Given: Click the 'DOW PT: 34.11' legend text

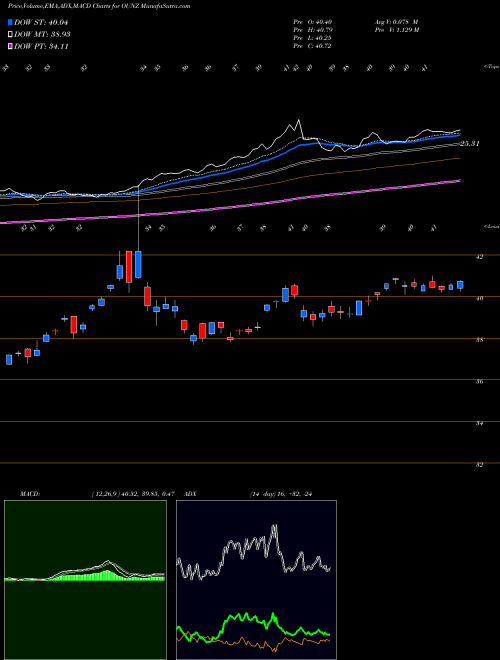Looking at the screenshot, I should [x=41, y=46].
